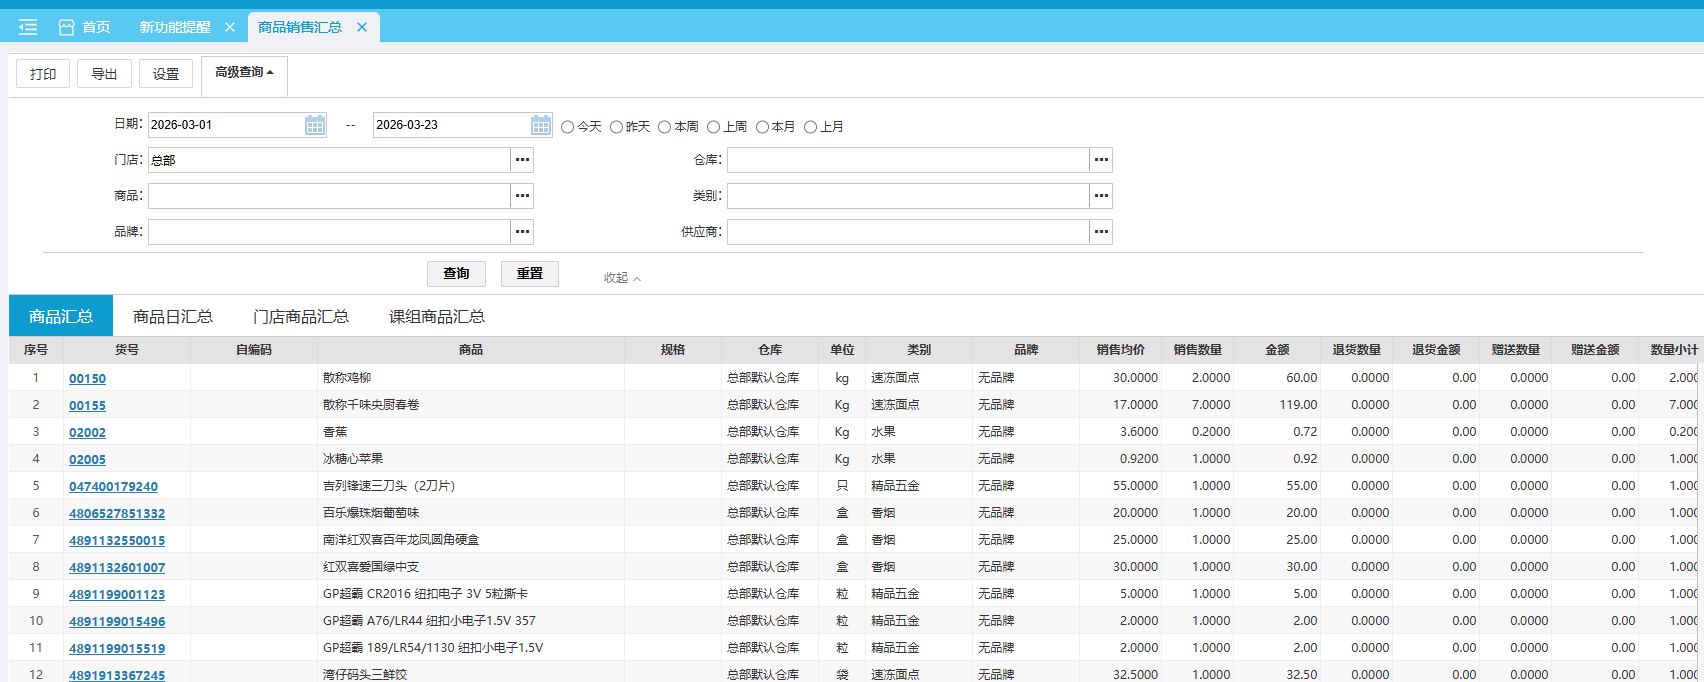
Task: Switch to the 门店商品汇总 tab
Action: pos(301,316)
